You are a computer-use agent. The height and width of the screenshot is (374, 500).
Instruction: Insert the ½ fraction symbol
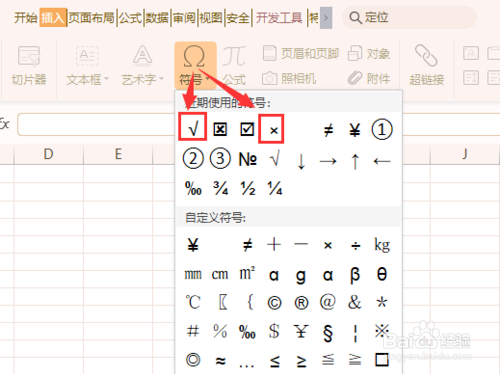pos(248,188)
